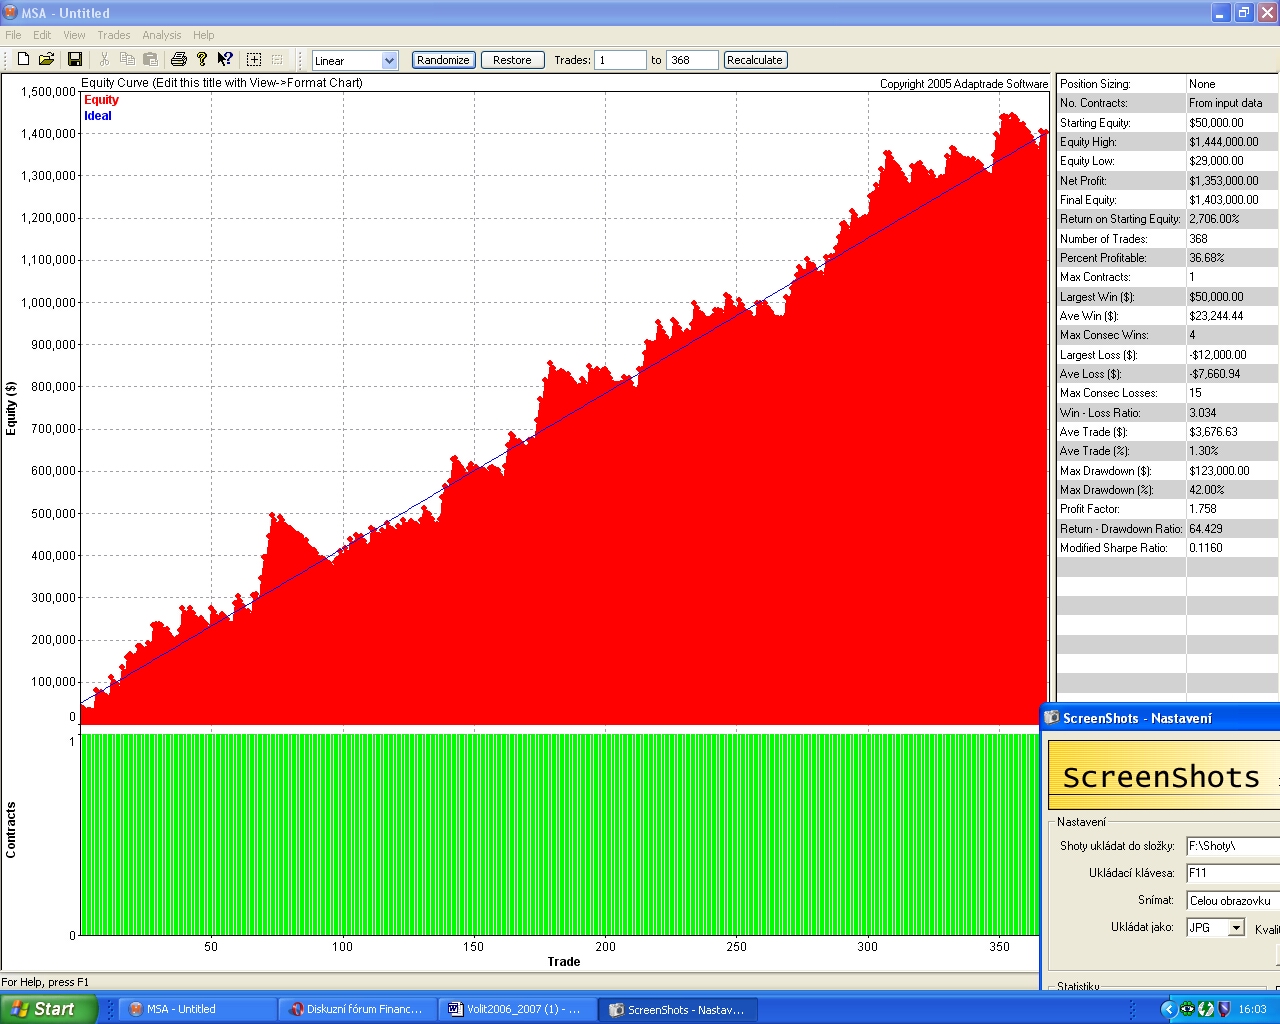Image resolution: width=1280 pixels, height=1024 pixels.
Task: Click the dashed-square crosshair toolbar icon
Action: [x=254, y=60]
